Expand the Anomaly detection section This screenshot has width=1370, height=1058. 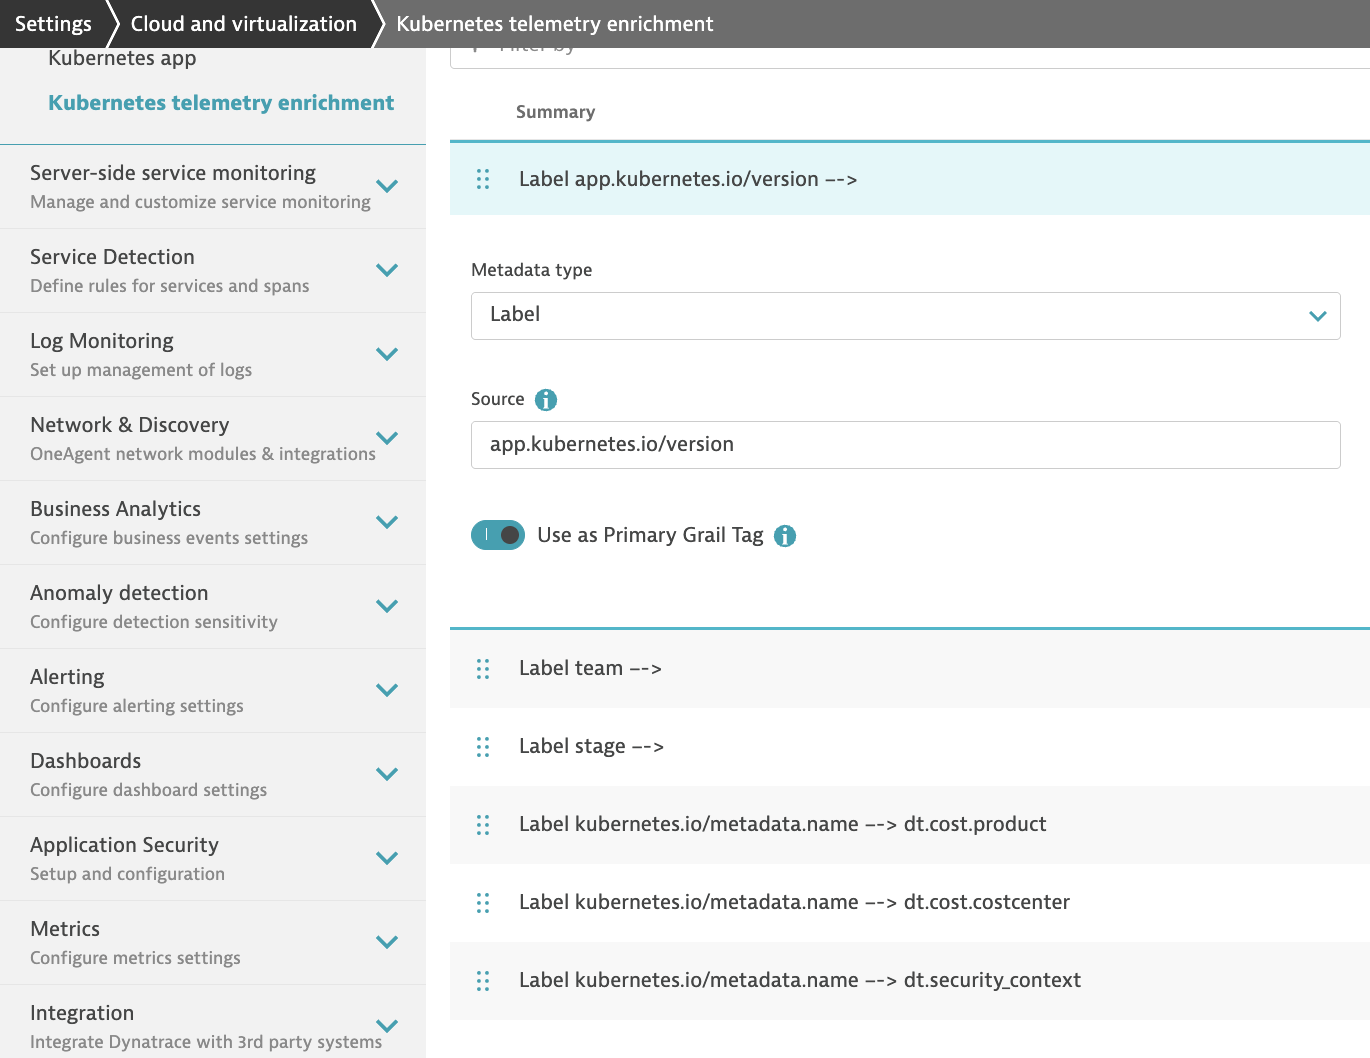click(x=386, y=606)
